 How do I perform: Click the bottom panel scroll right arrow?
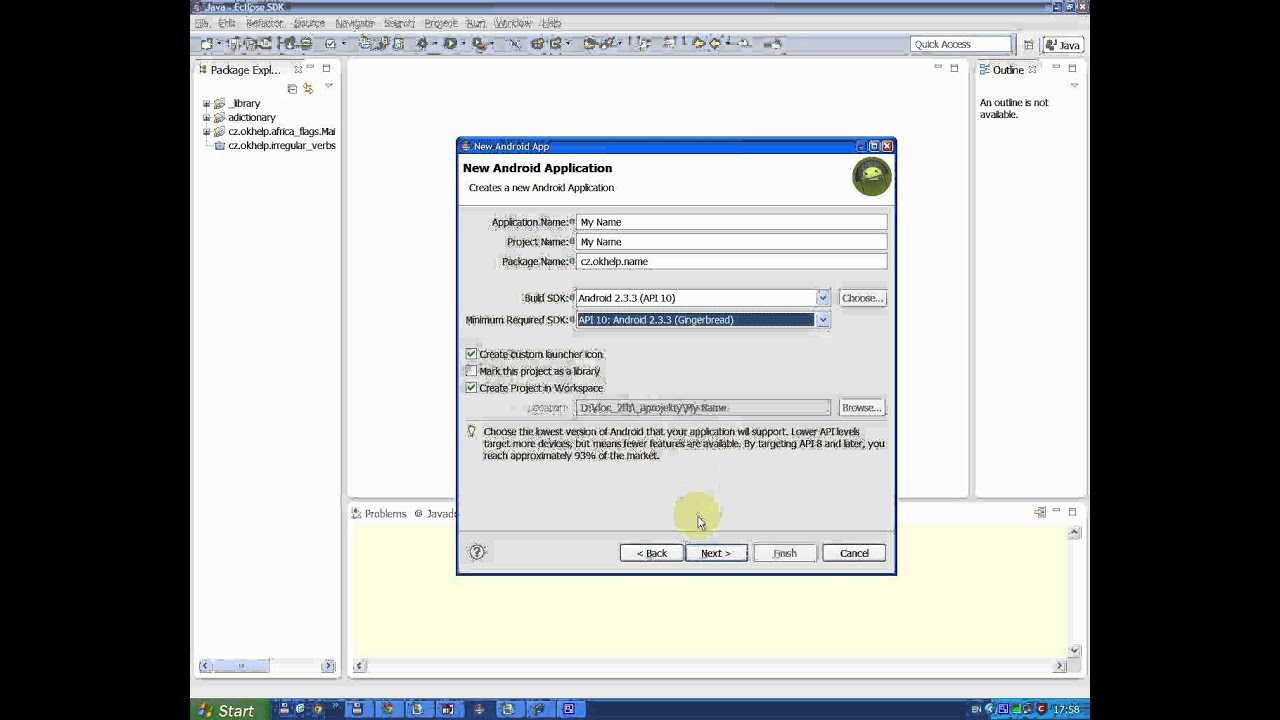click(x=1060, y=665)
